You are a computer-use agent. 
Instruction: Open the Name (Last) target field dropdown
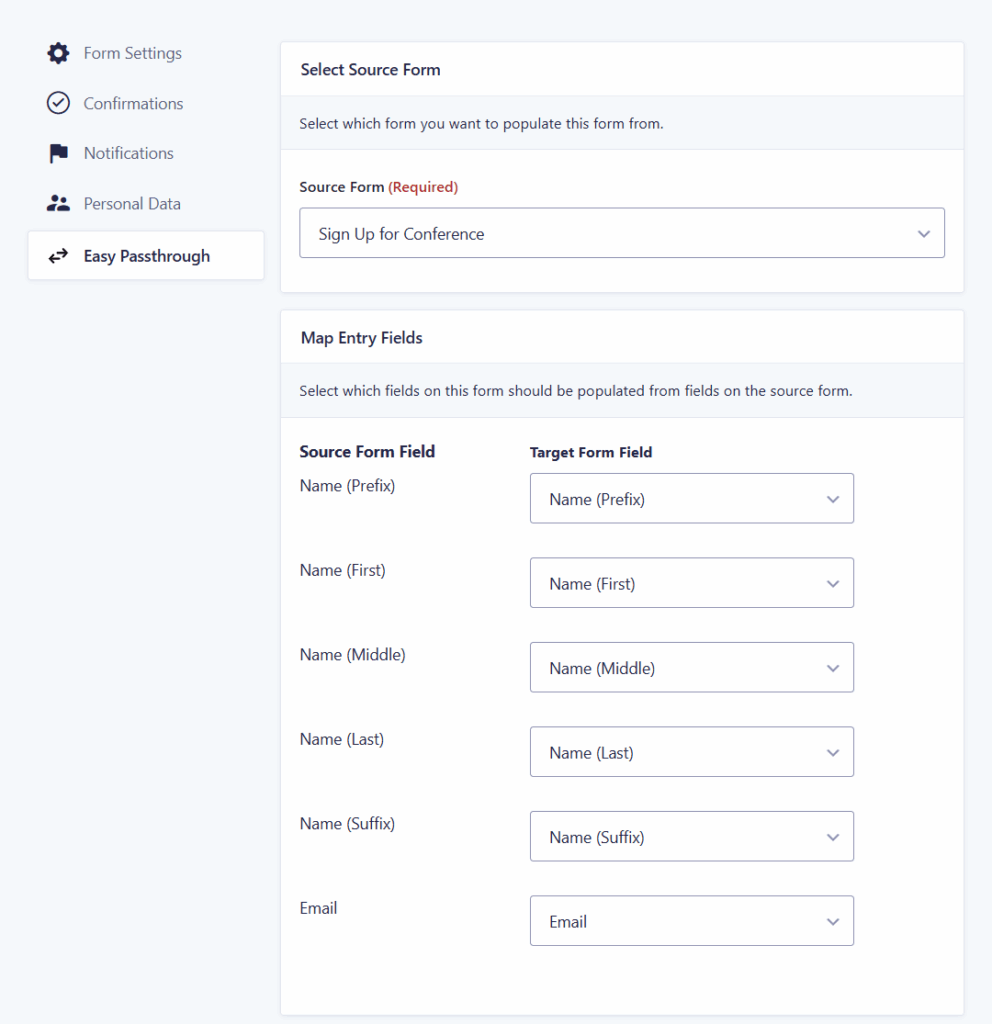click(692, 752)
